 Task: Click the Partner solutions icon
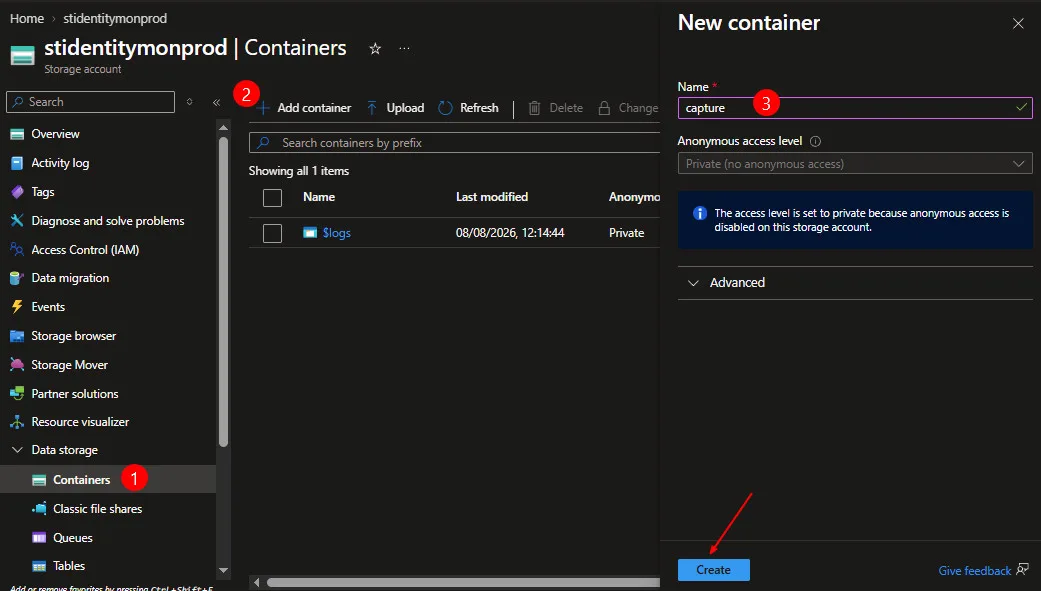(17, 394)
